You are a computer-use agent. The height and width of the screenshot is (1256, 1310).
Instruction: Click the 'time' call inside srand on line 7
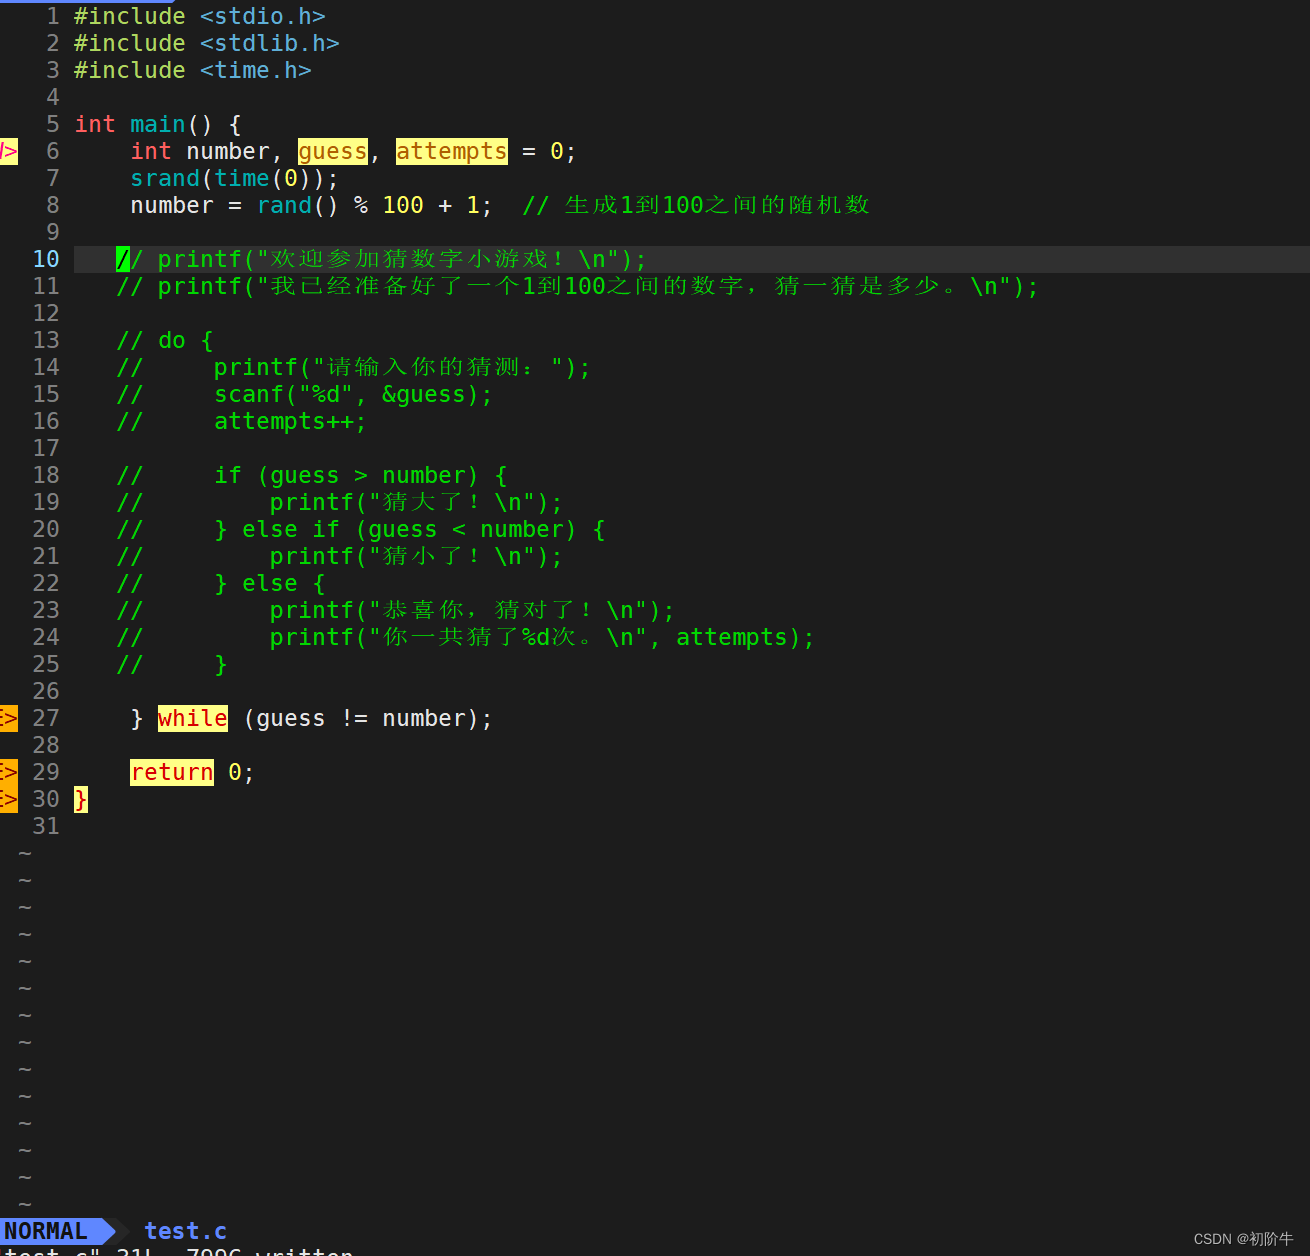tap(242, 179)
